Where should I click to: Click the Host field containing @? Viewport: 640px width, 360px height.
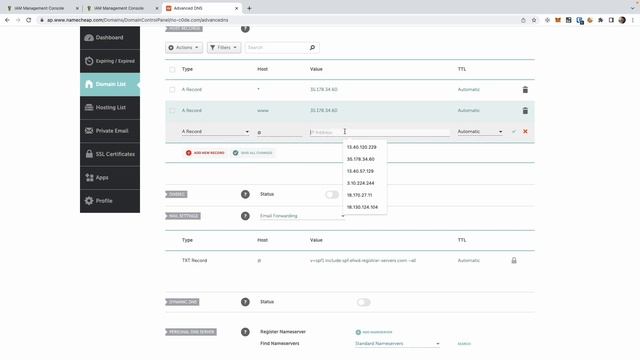pos(280,132)
